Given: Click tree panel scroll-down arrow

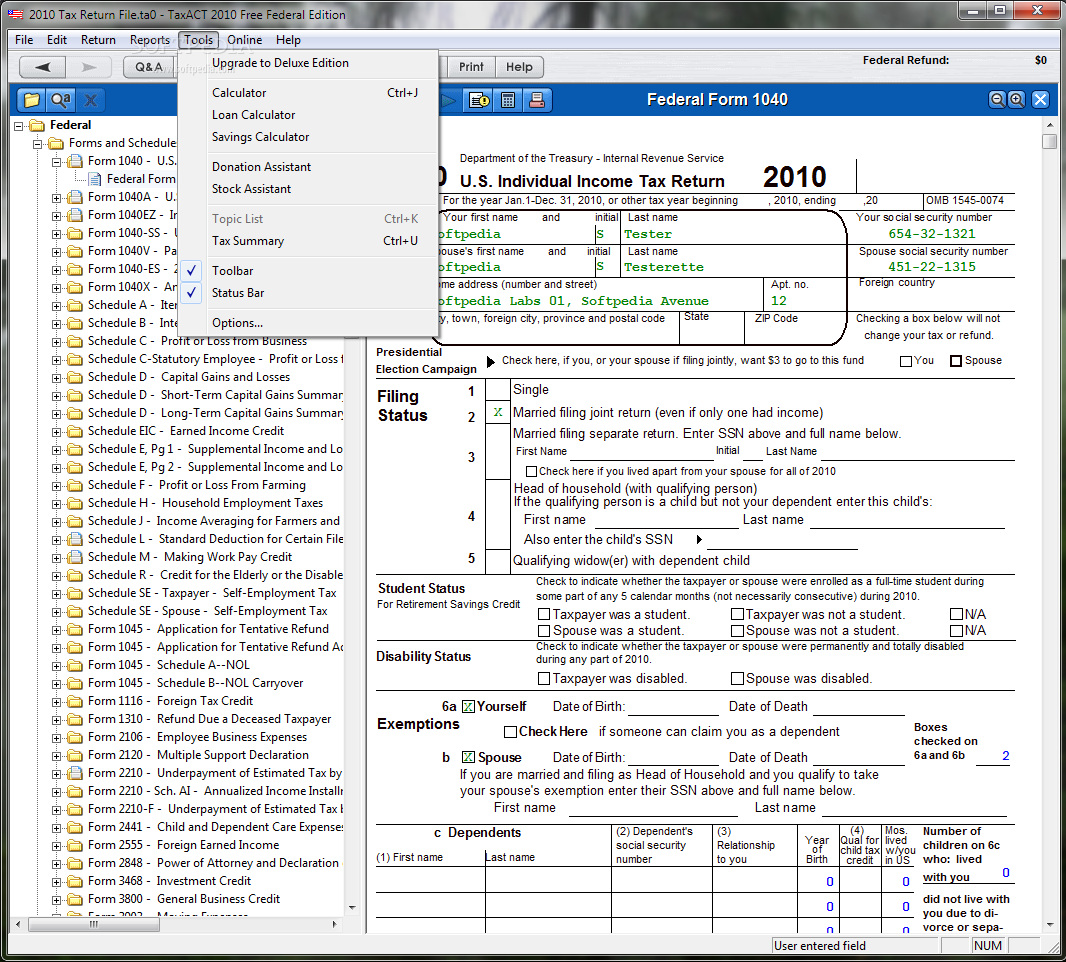Looking at the screenshot, I should point(352,908).
